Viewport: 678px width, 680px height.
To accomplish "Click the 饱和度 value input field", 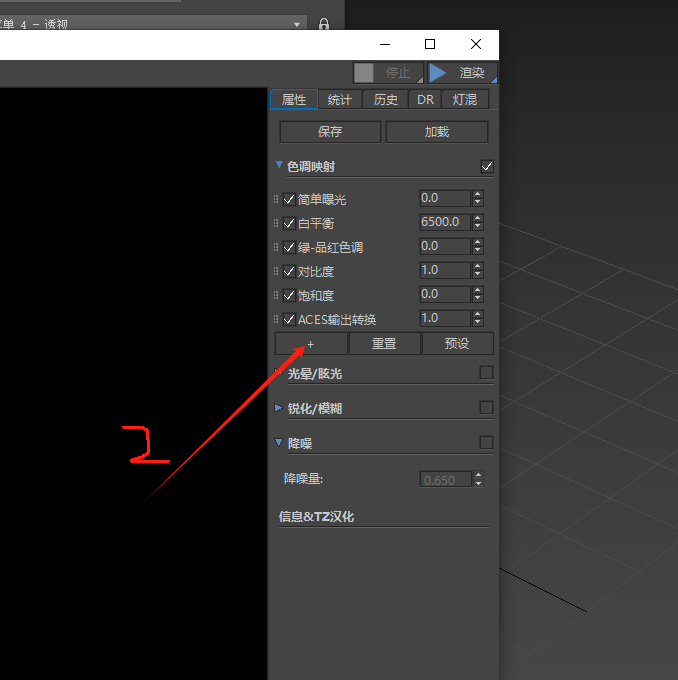I will click(444, 294).
